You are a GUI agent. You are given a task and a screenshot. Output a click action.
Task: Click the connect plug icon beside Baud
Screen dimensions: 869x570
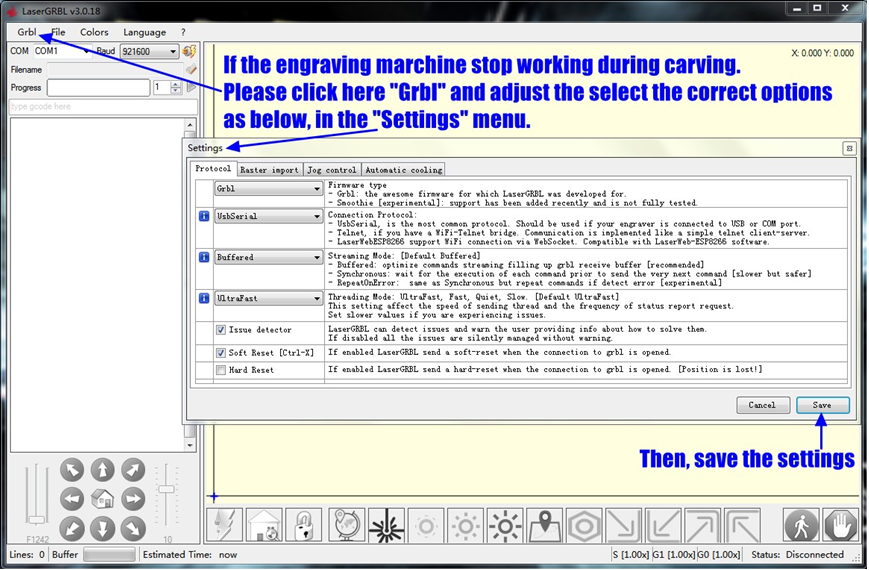click(190, 51)
